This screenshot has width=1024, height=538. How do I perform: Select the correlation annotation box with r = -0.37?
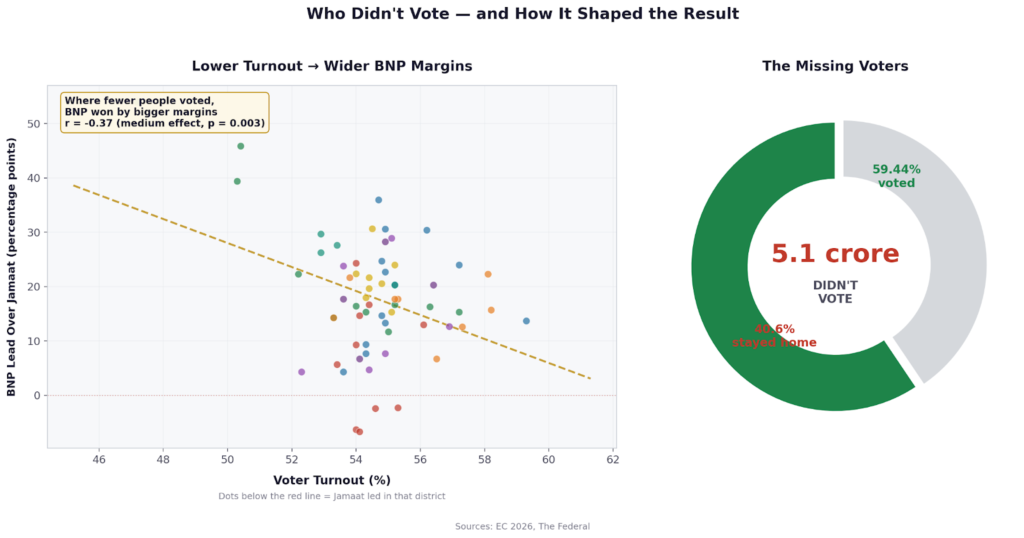tap(165, 112)
